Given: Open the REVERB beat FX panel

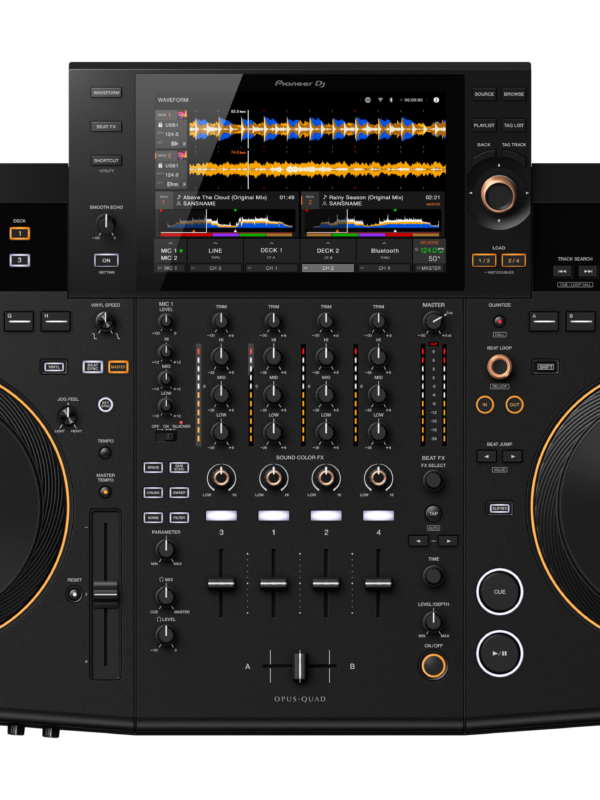Looking at the screenshot, I should coord(430,252).
